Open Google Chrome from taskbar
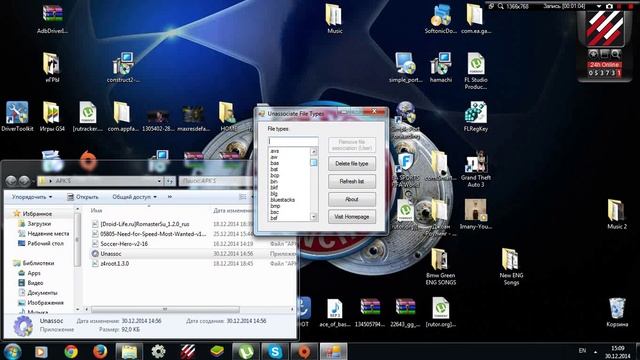 pos(71,351)
